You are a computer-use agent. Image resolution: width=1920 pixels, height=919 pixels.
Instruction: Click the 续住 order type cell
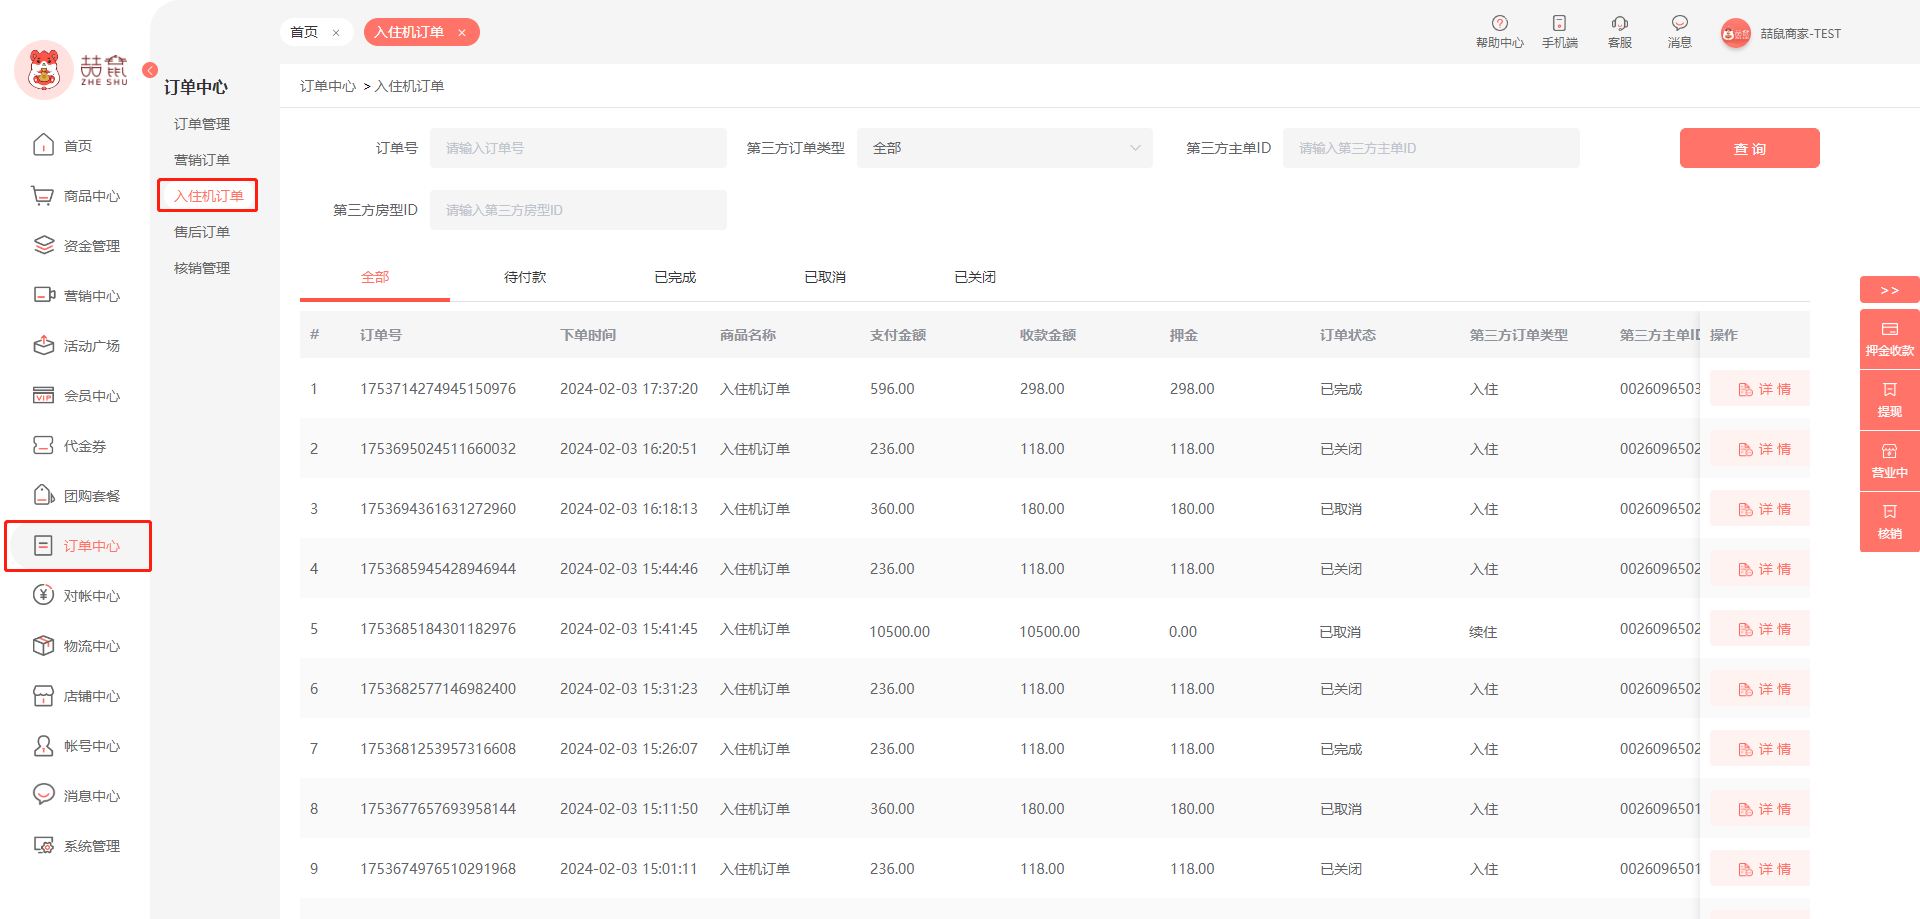(x=1483, y=632)
